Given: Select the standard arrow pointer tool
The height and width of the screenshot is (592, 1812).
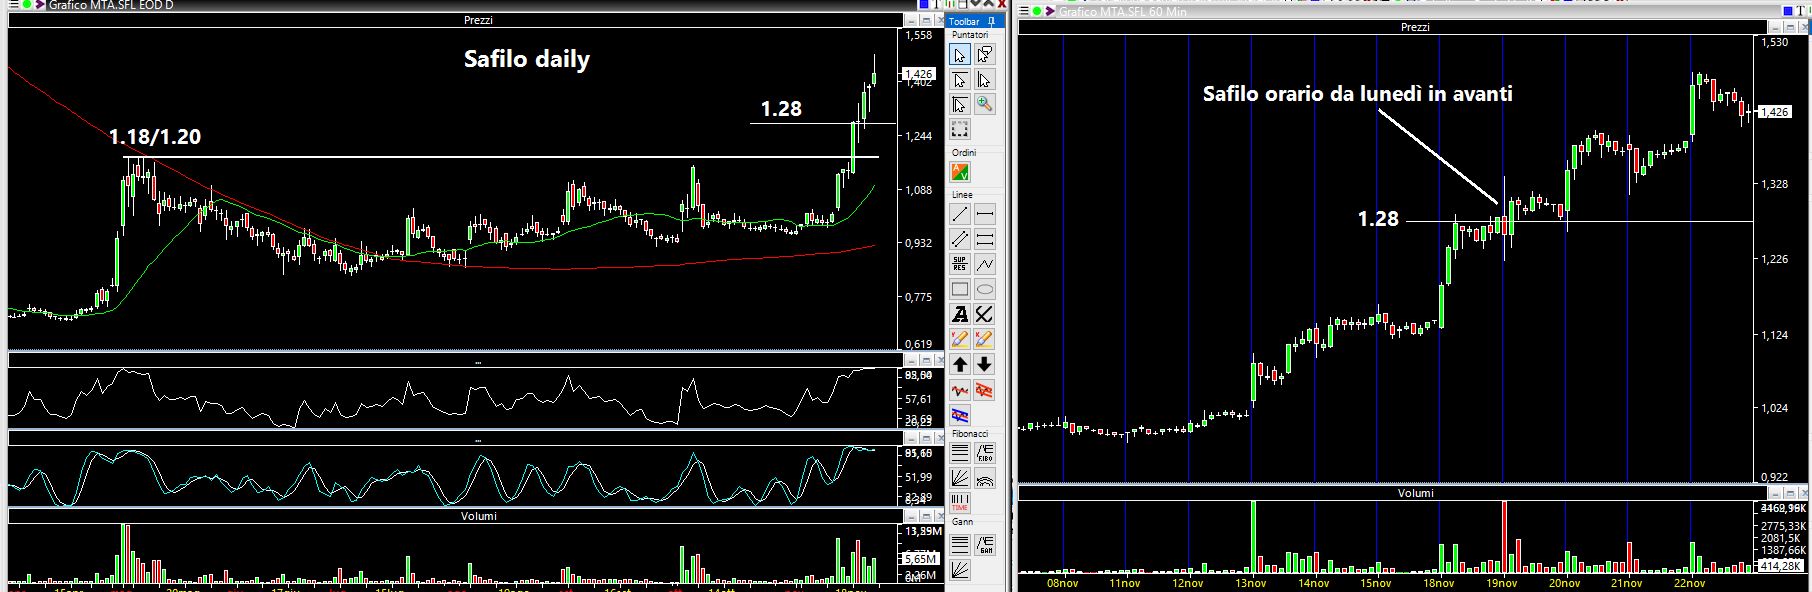Looking at the screenshot, I should pyautogui.click(x=960, y=54).
